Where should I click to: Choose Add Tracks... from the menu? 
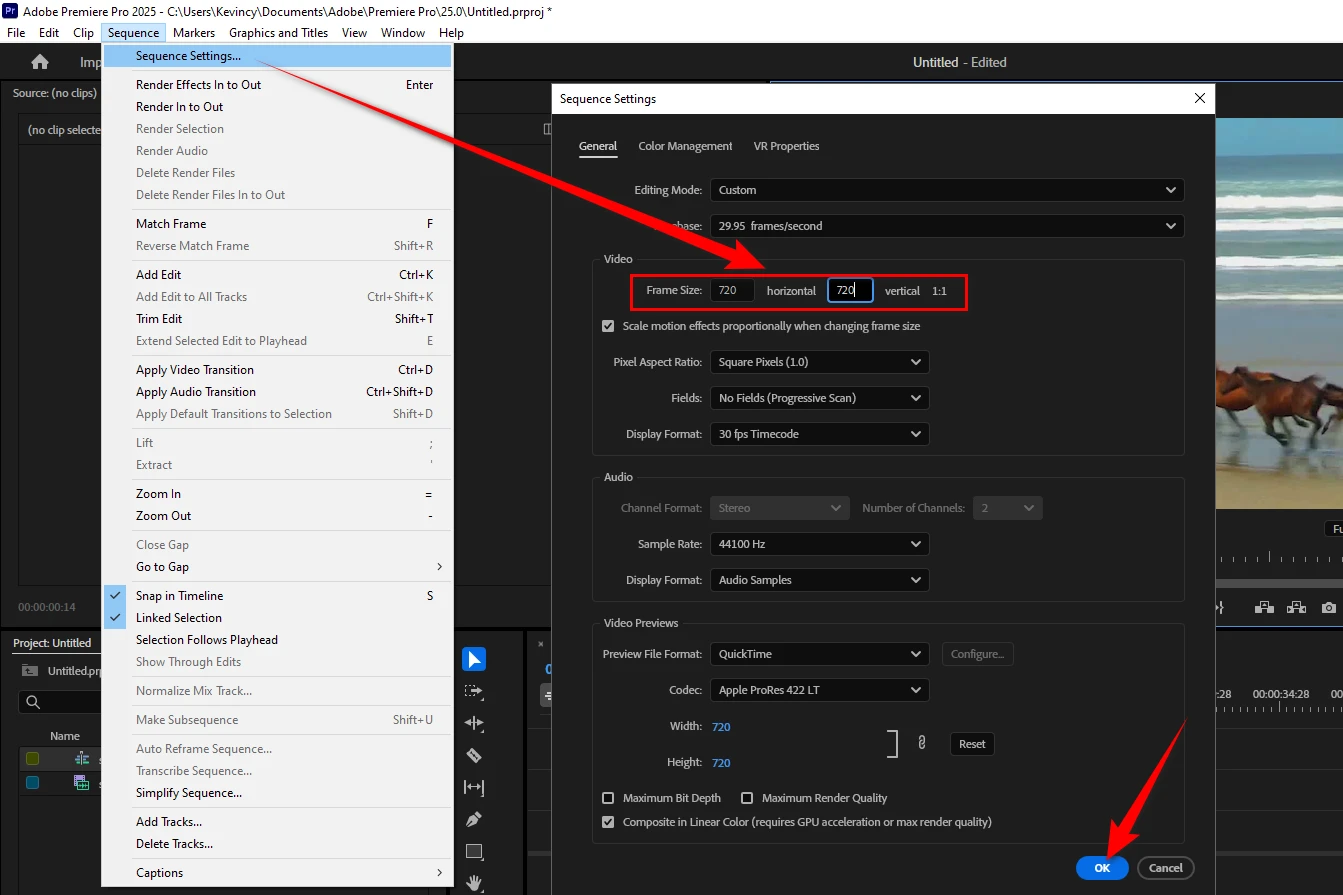(x=277, y=822)
